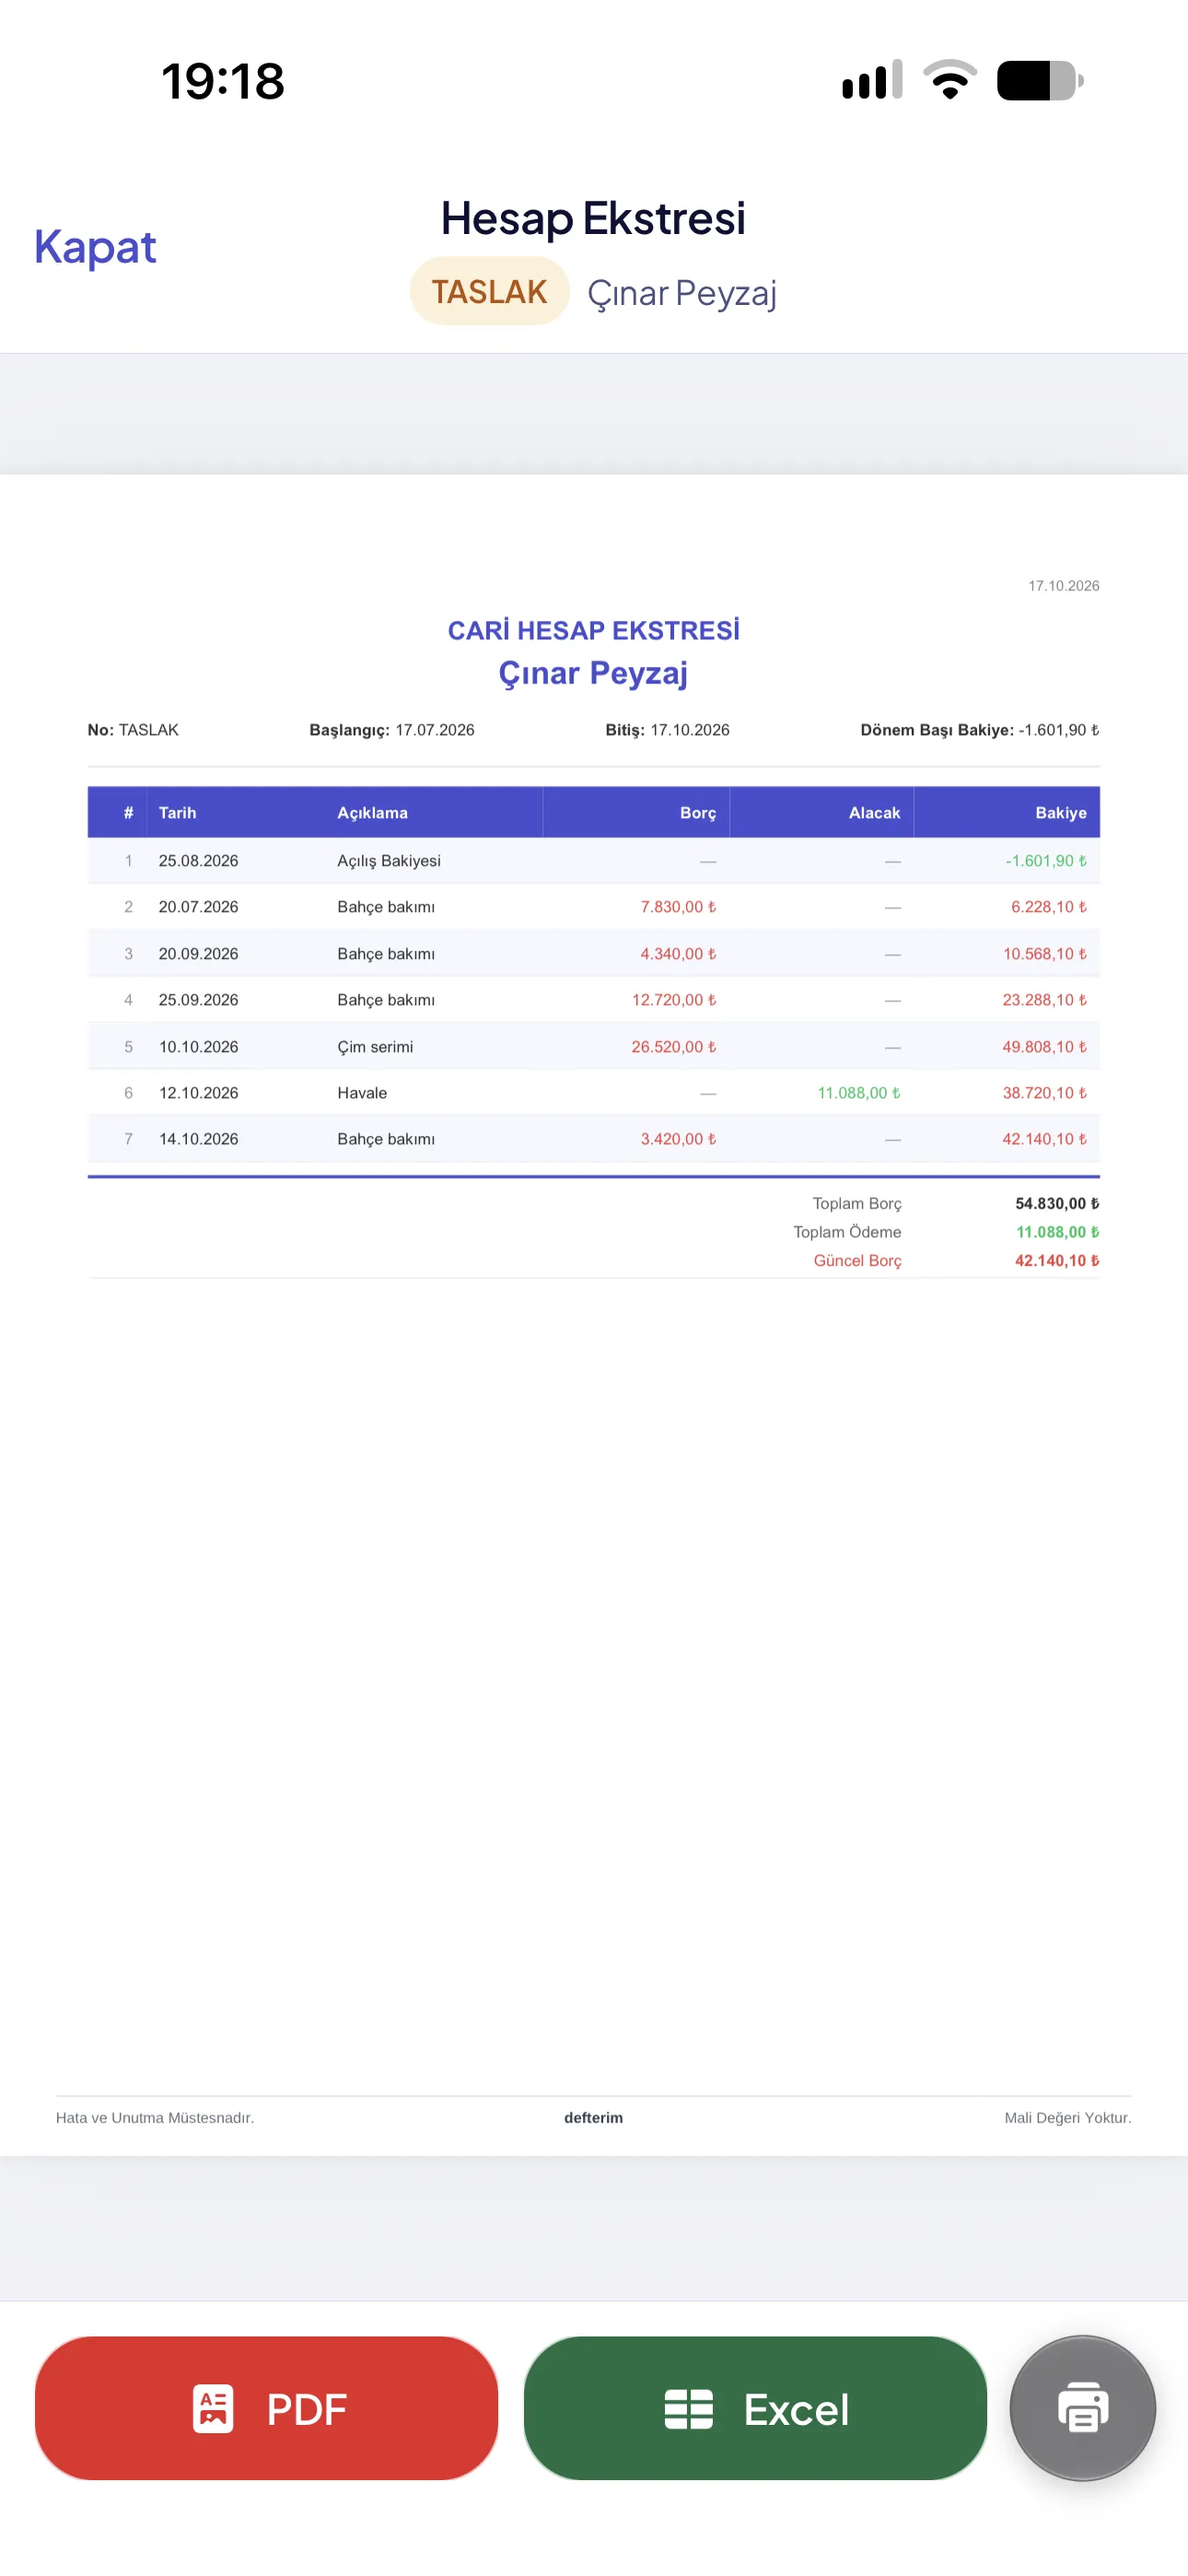Viewport: 1188px width, 2576px height.
Task: Tap the 19:18 clock in status bar
Action: [222, 81]
